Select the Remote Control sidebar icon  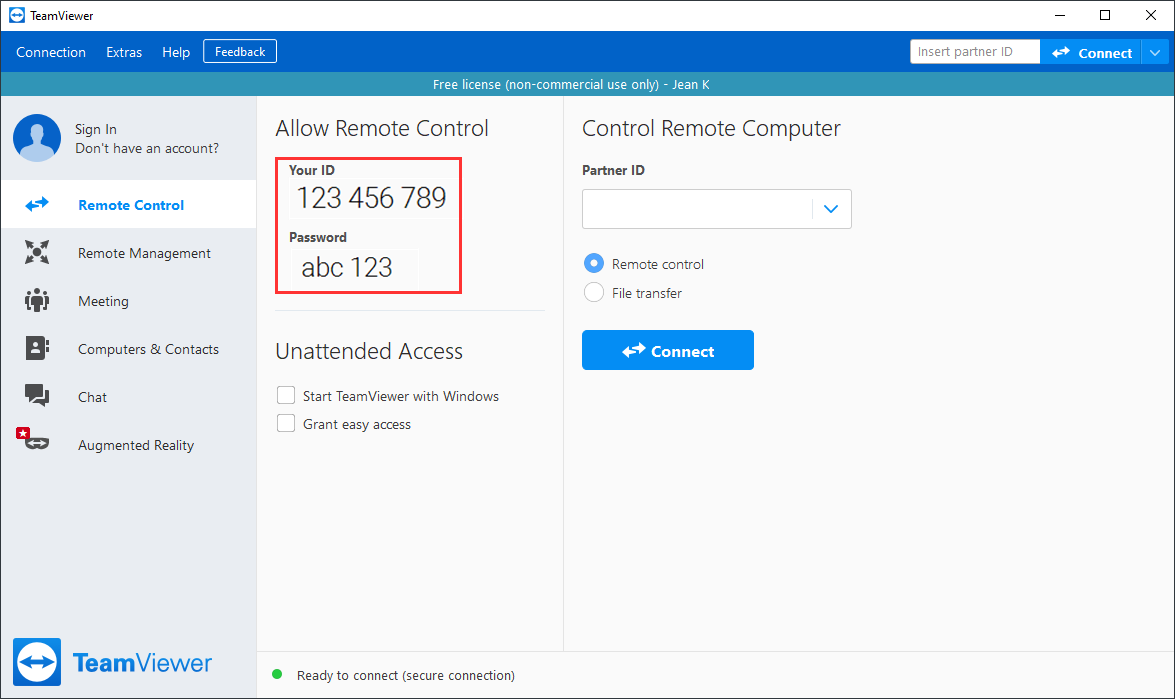pyautogui.click(x=37, y=204)
